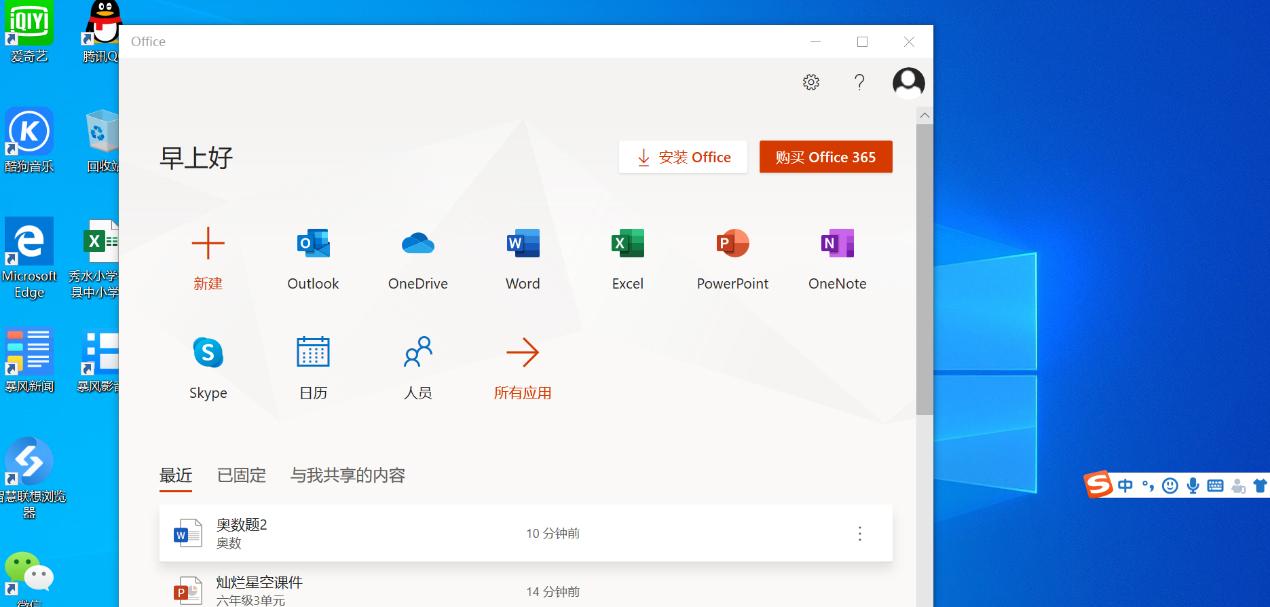Screen dimensions: 1270x607
Task: Click Sogou microphone voice input icon
Action: (1193, 485)
